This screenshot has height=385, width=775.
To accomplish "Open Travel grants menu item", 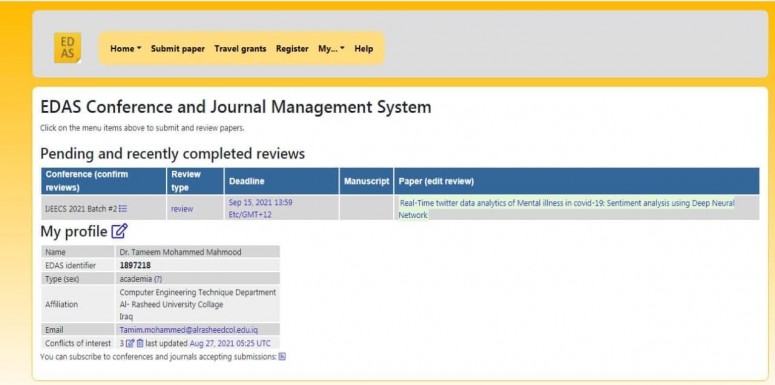I will (x=240, y=48).
